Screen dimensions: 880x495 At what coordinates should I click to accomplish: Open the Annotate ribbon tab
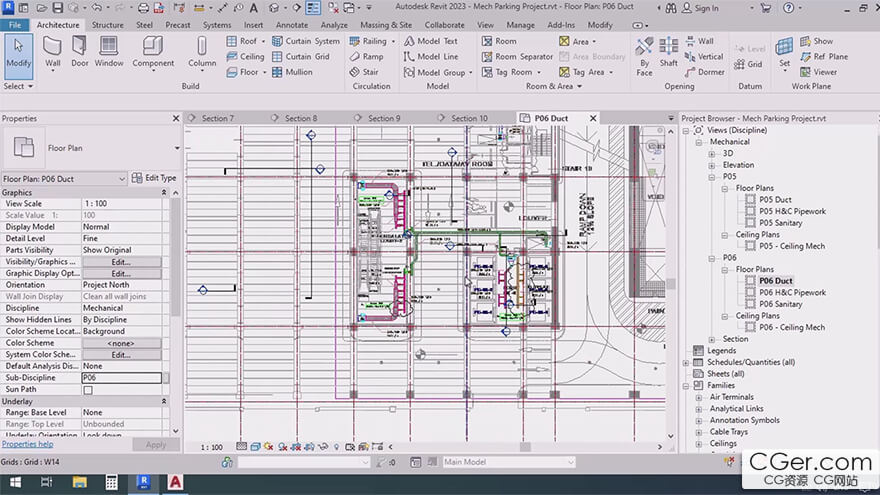tap(292, 25)
